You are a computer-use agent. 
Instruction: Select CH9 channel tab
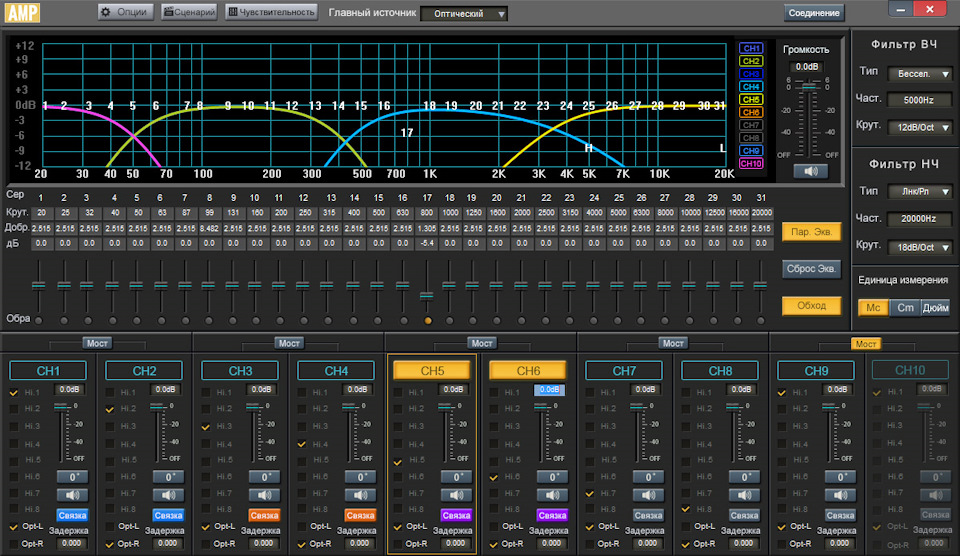coord(816,370)
